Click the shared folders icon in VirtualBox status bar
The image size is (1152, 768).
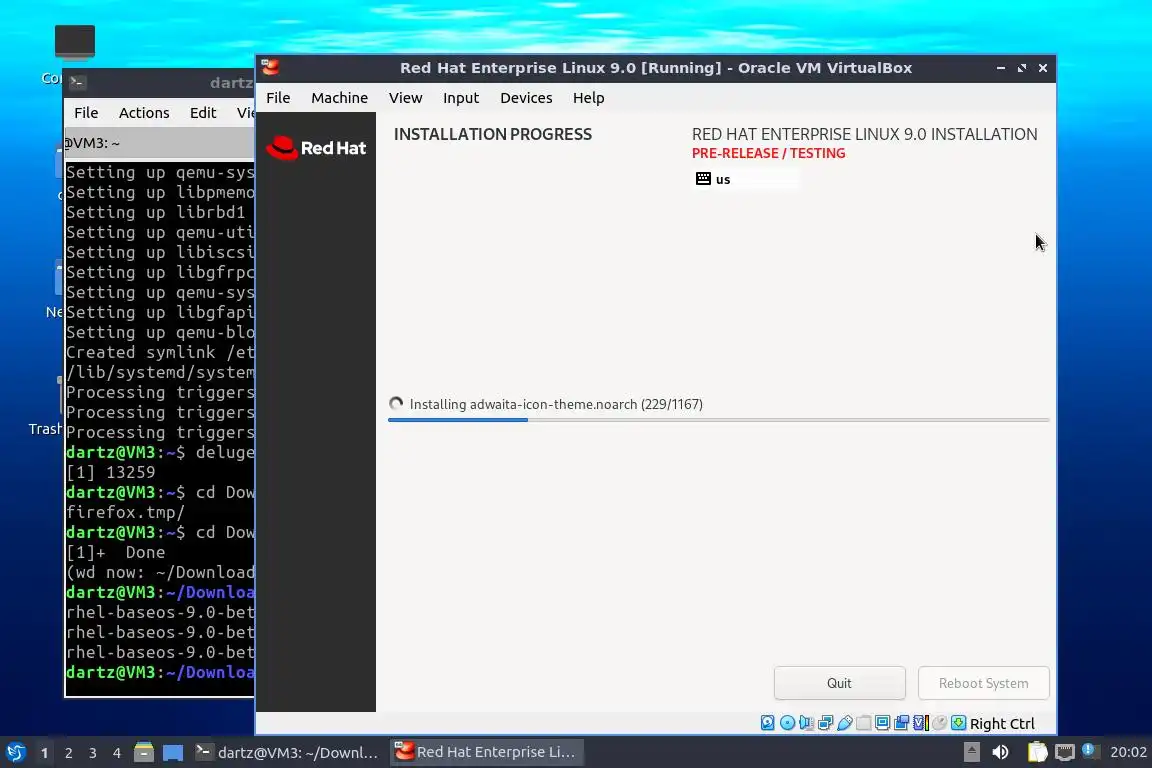click(863, 723)
